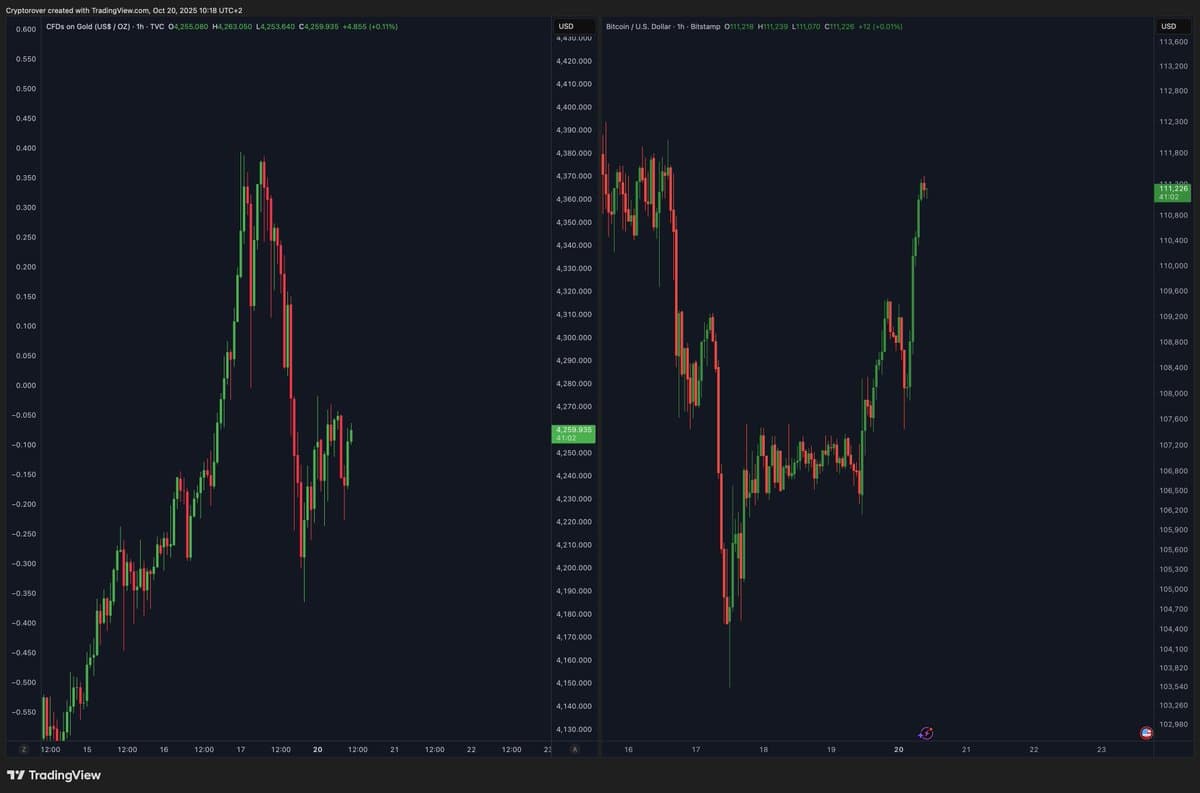Click the circular badge icon near the Bitcoin price axis
This screenshot has width=1200, height=793.
click(x=1147, y=733)
